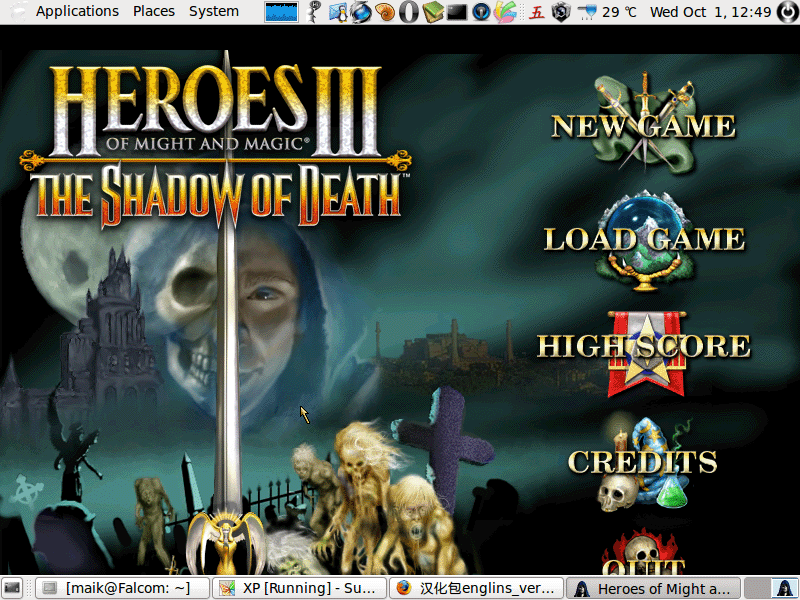
Task: Click the hooded figure icon in bottom-right panel
Action: [785, 588]
